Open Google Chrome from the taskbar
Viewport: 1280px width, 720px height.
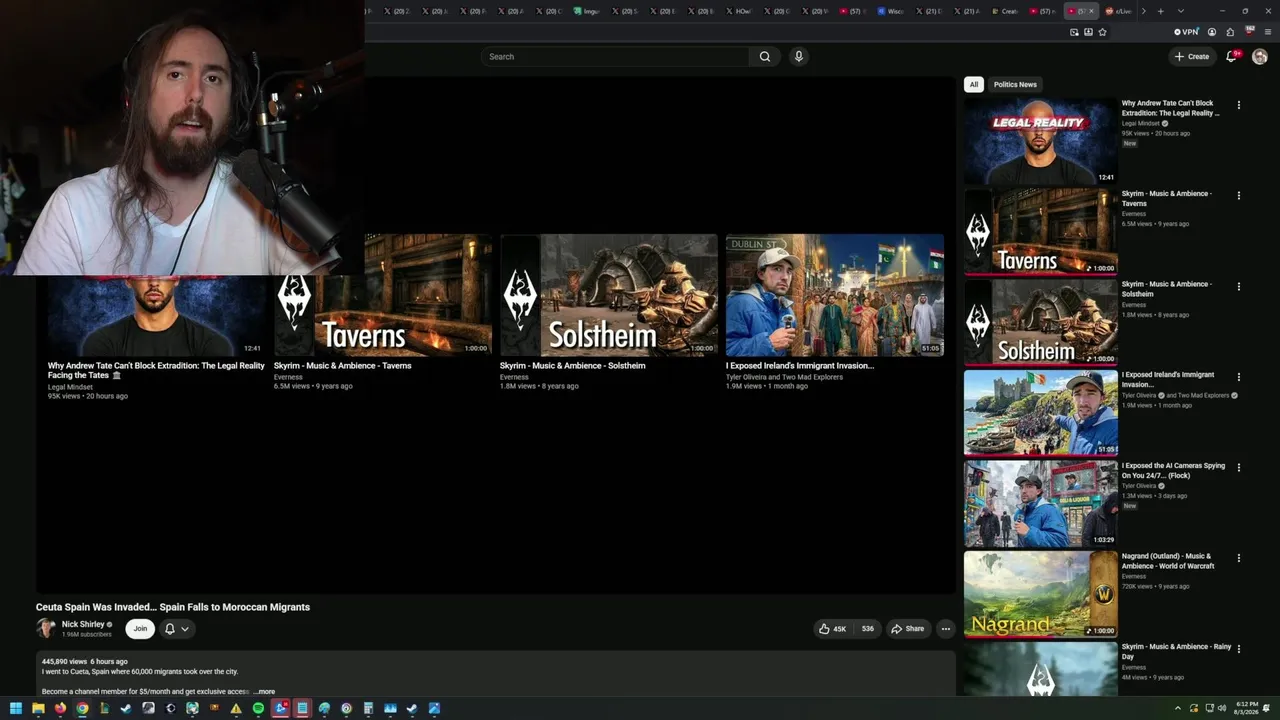pyautogui.click(x=82, y=709)
